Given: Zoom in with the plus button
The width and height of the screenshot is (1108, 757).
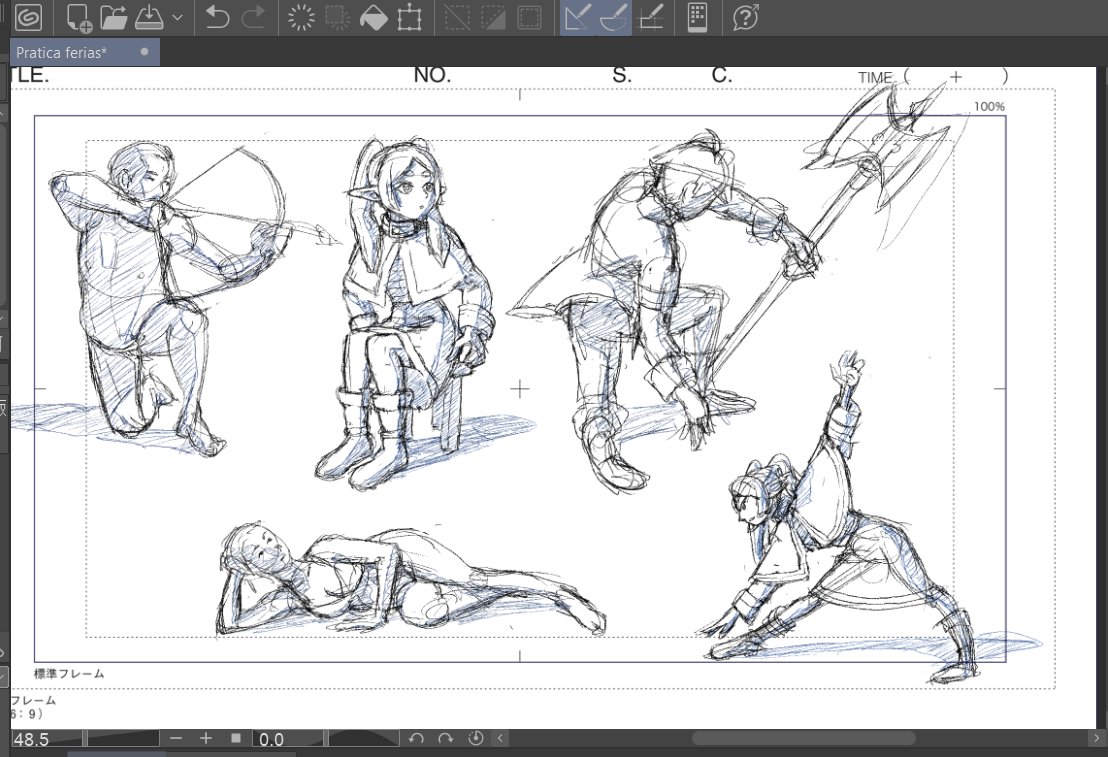Looking at the screenshot, I should (206, 738).
